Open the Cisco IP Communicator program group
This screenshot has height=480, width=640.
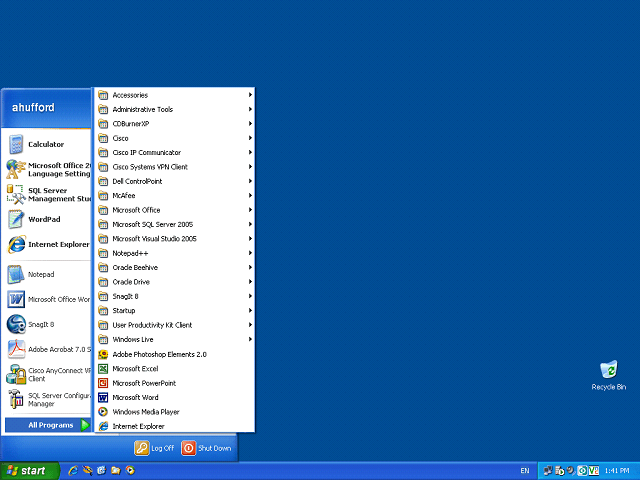(x=175, y=153)
